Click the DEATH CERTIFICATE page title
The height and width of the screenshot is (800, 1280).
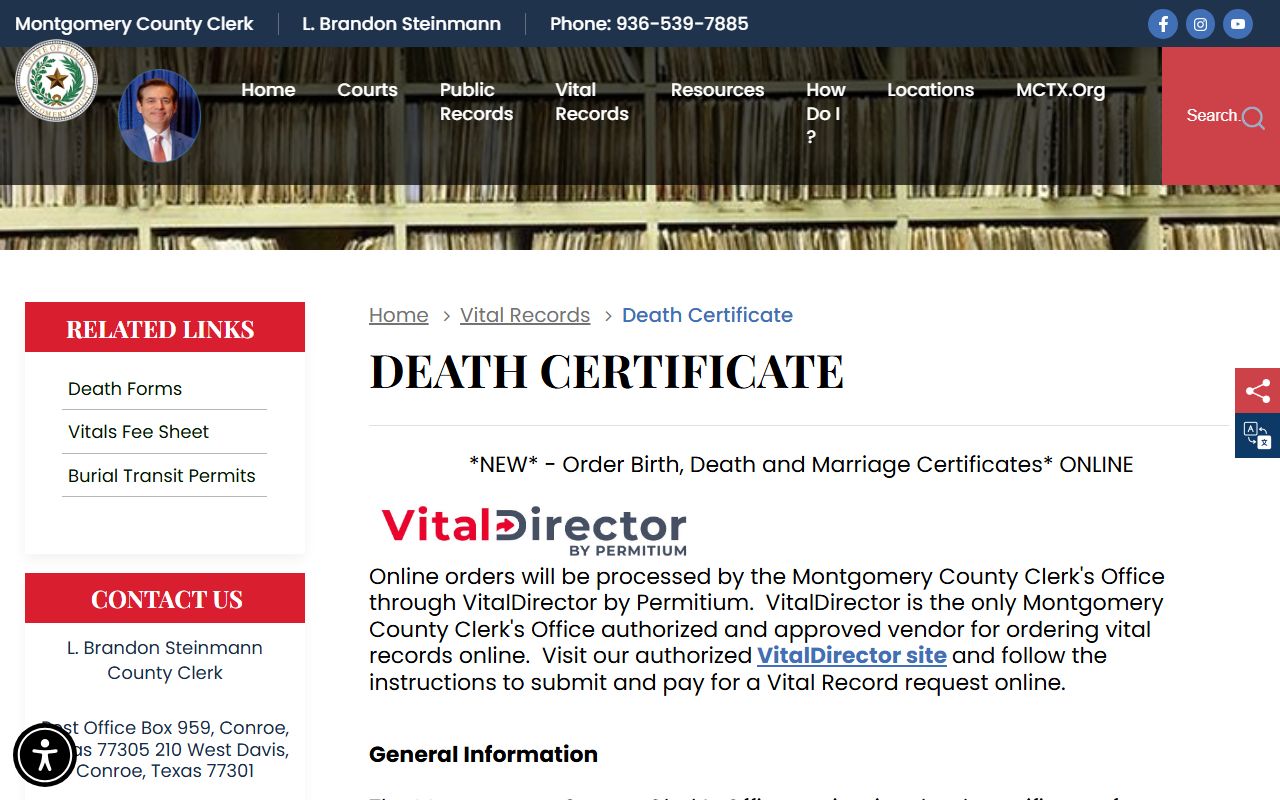(x=606, y=371)
